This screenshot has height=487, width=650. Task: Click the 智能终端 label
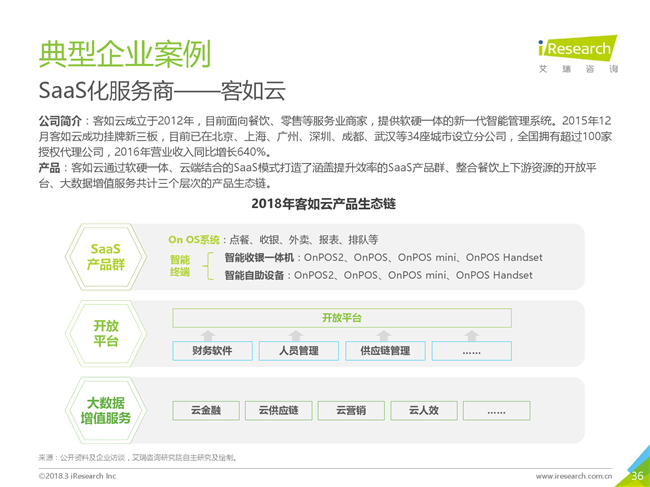[180, 266]
